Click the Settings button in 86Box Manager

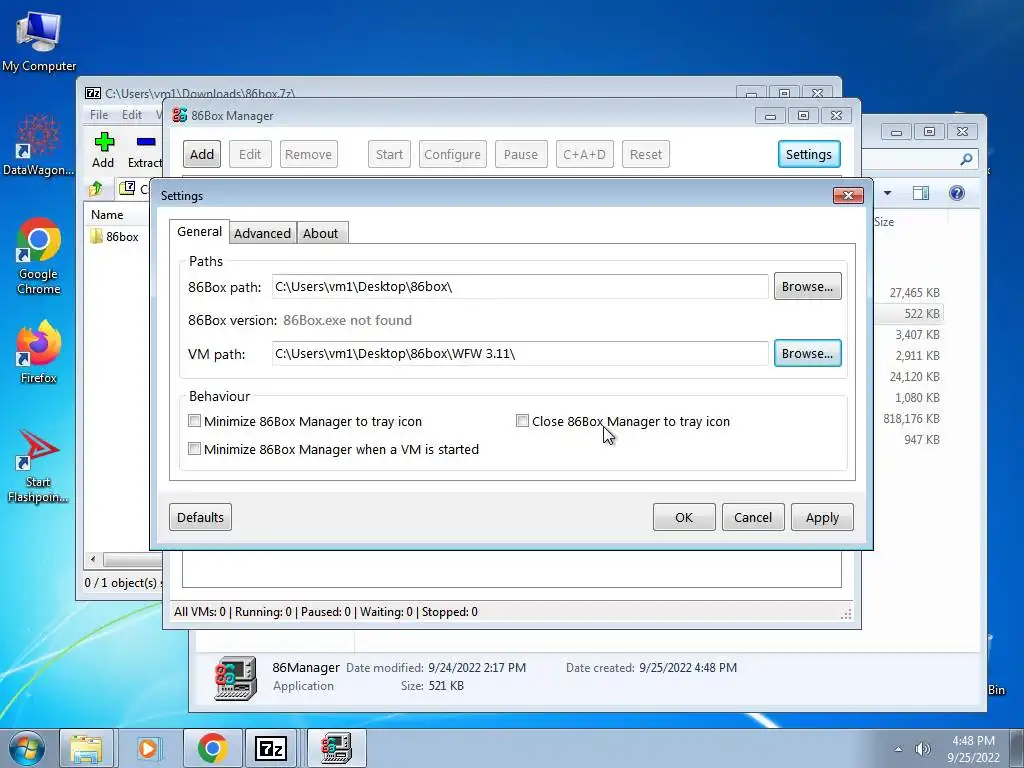pyautogui.click(x=808, y=154)
